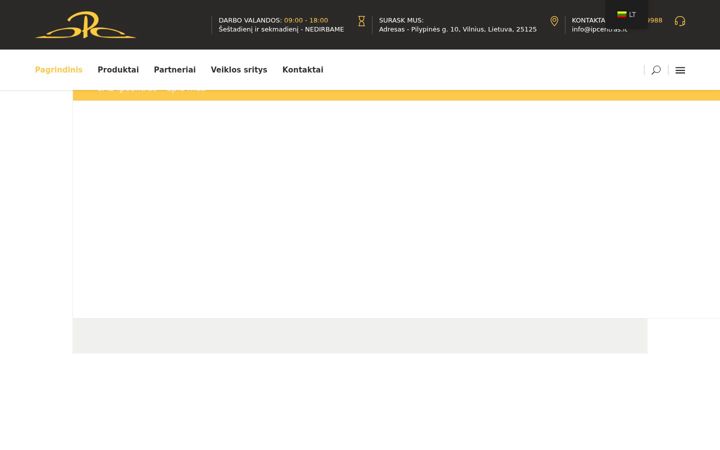The width and height of the screenshot is (720, 450).
Task: Open the Veiklos sritys menu item
Action: coord(239,70)
